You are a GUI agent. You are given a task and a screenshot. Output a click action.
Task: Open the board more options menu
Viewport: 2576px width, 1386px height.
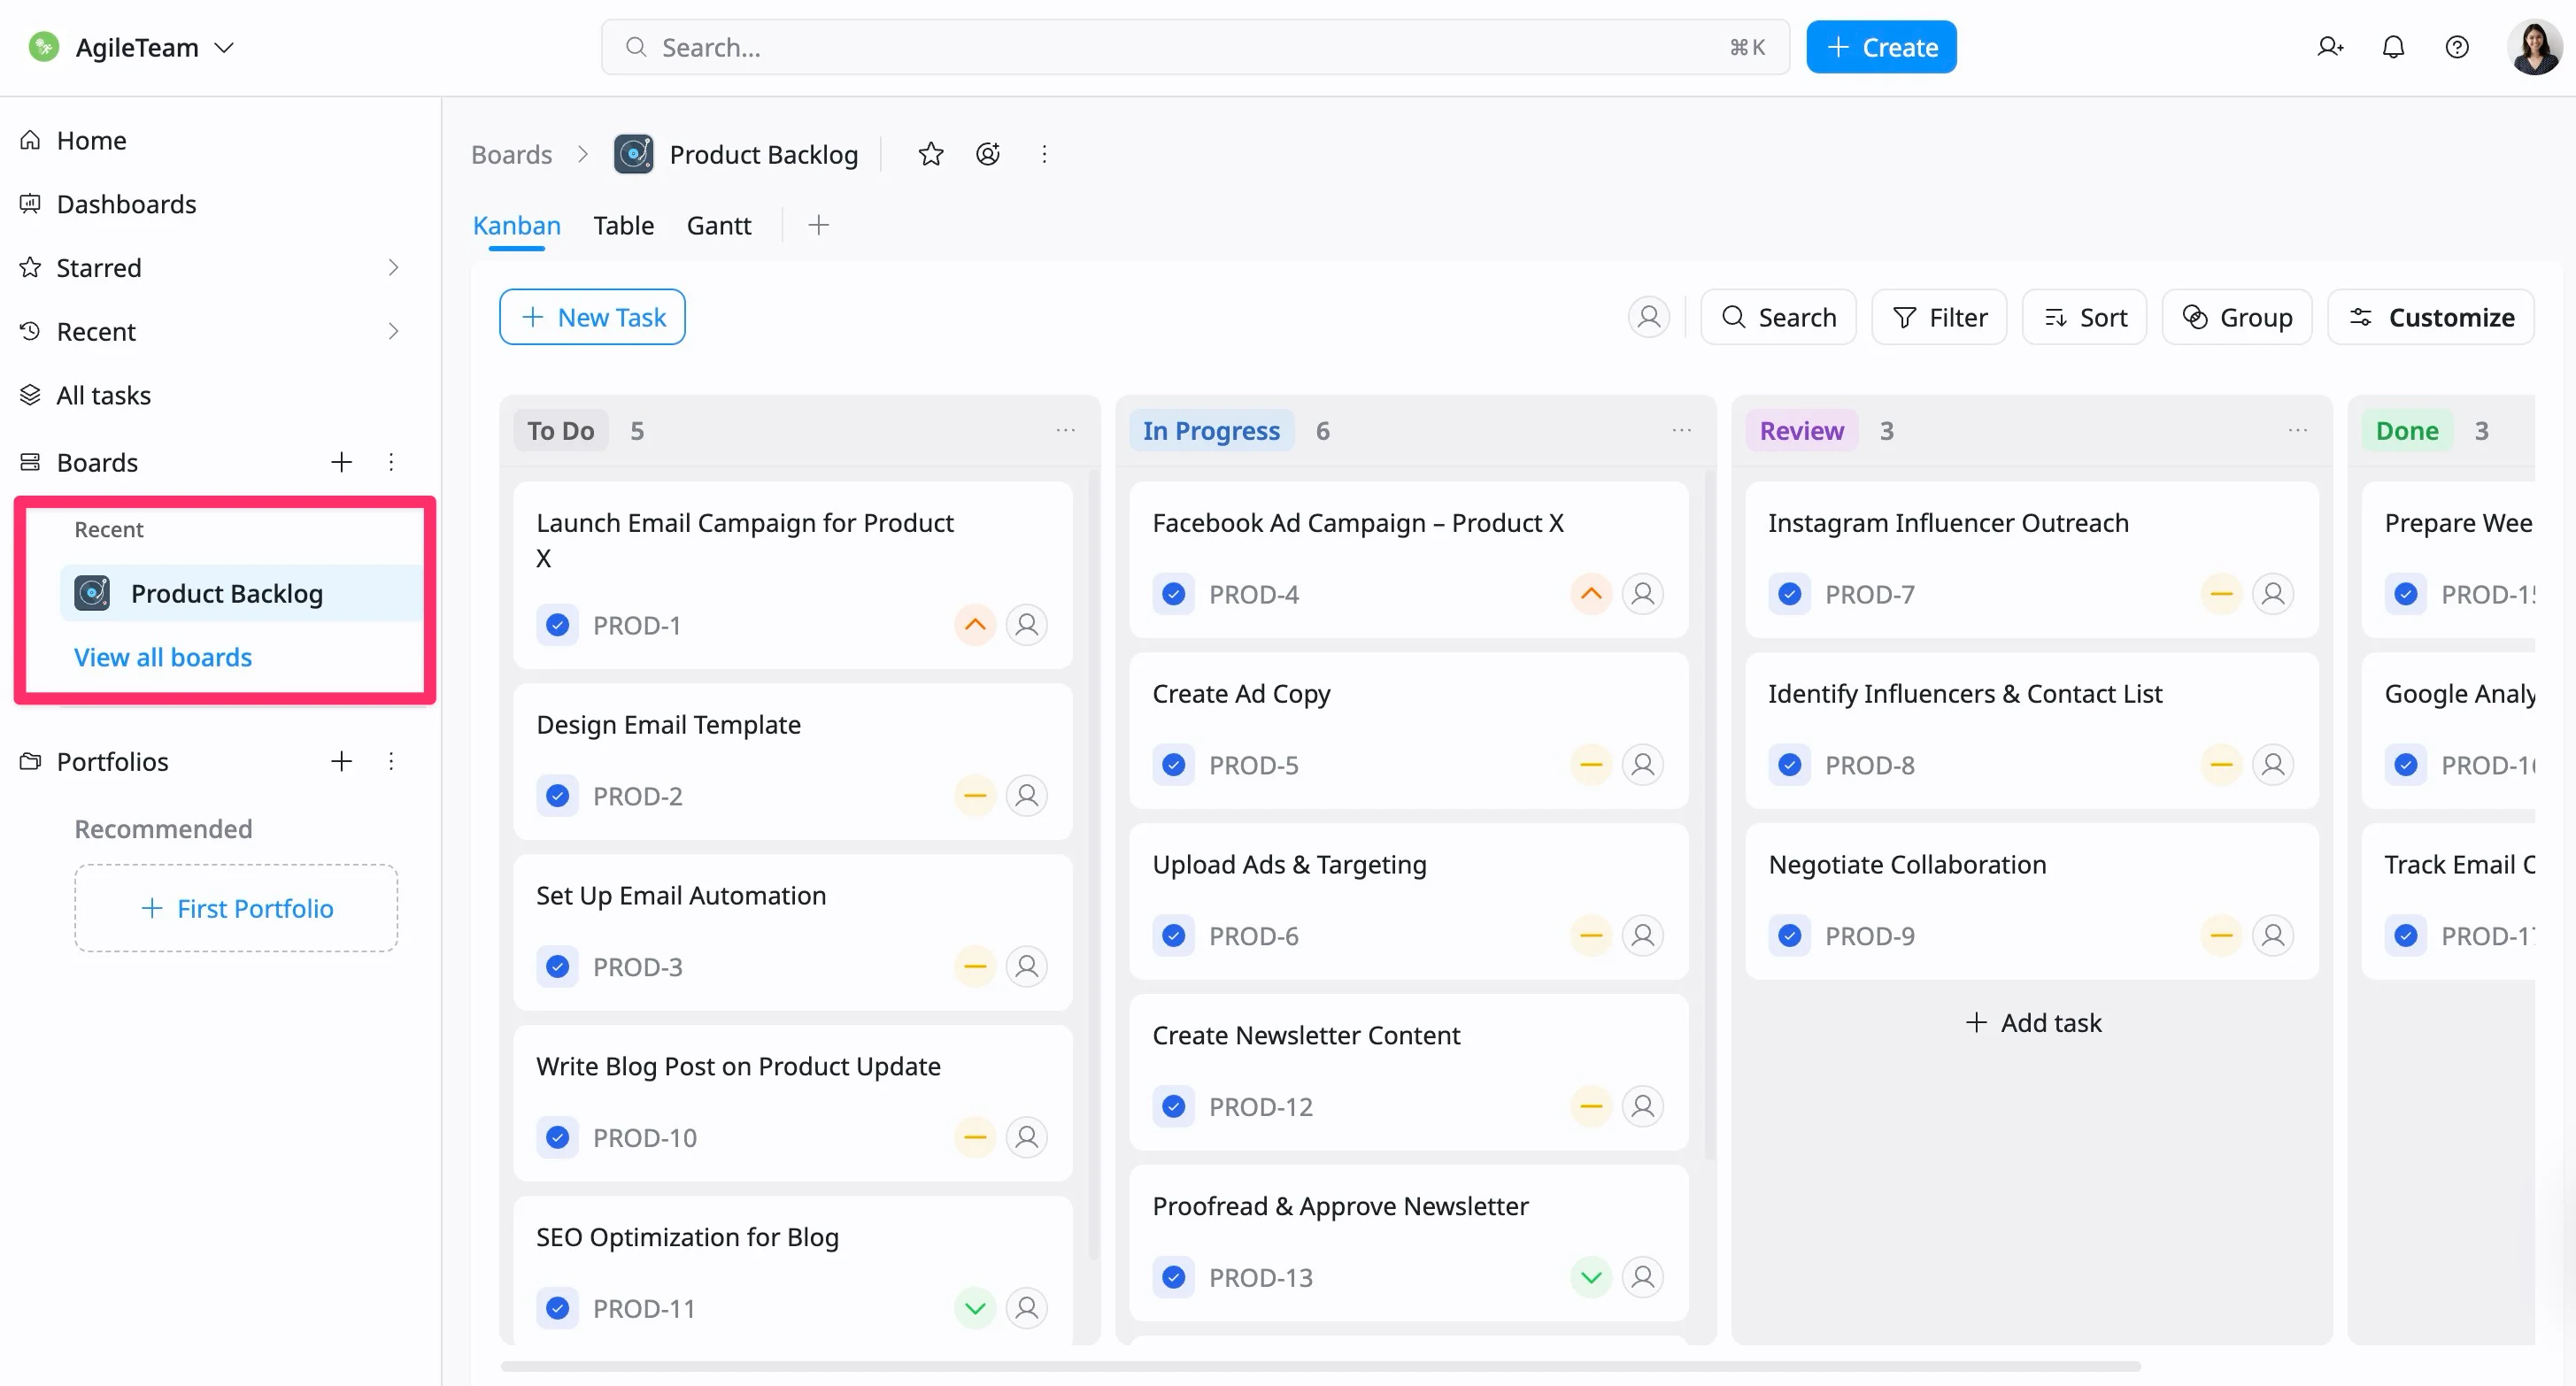point(1044,154)
